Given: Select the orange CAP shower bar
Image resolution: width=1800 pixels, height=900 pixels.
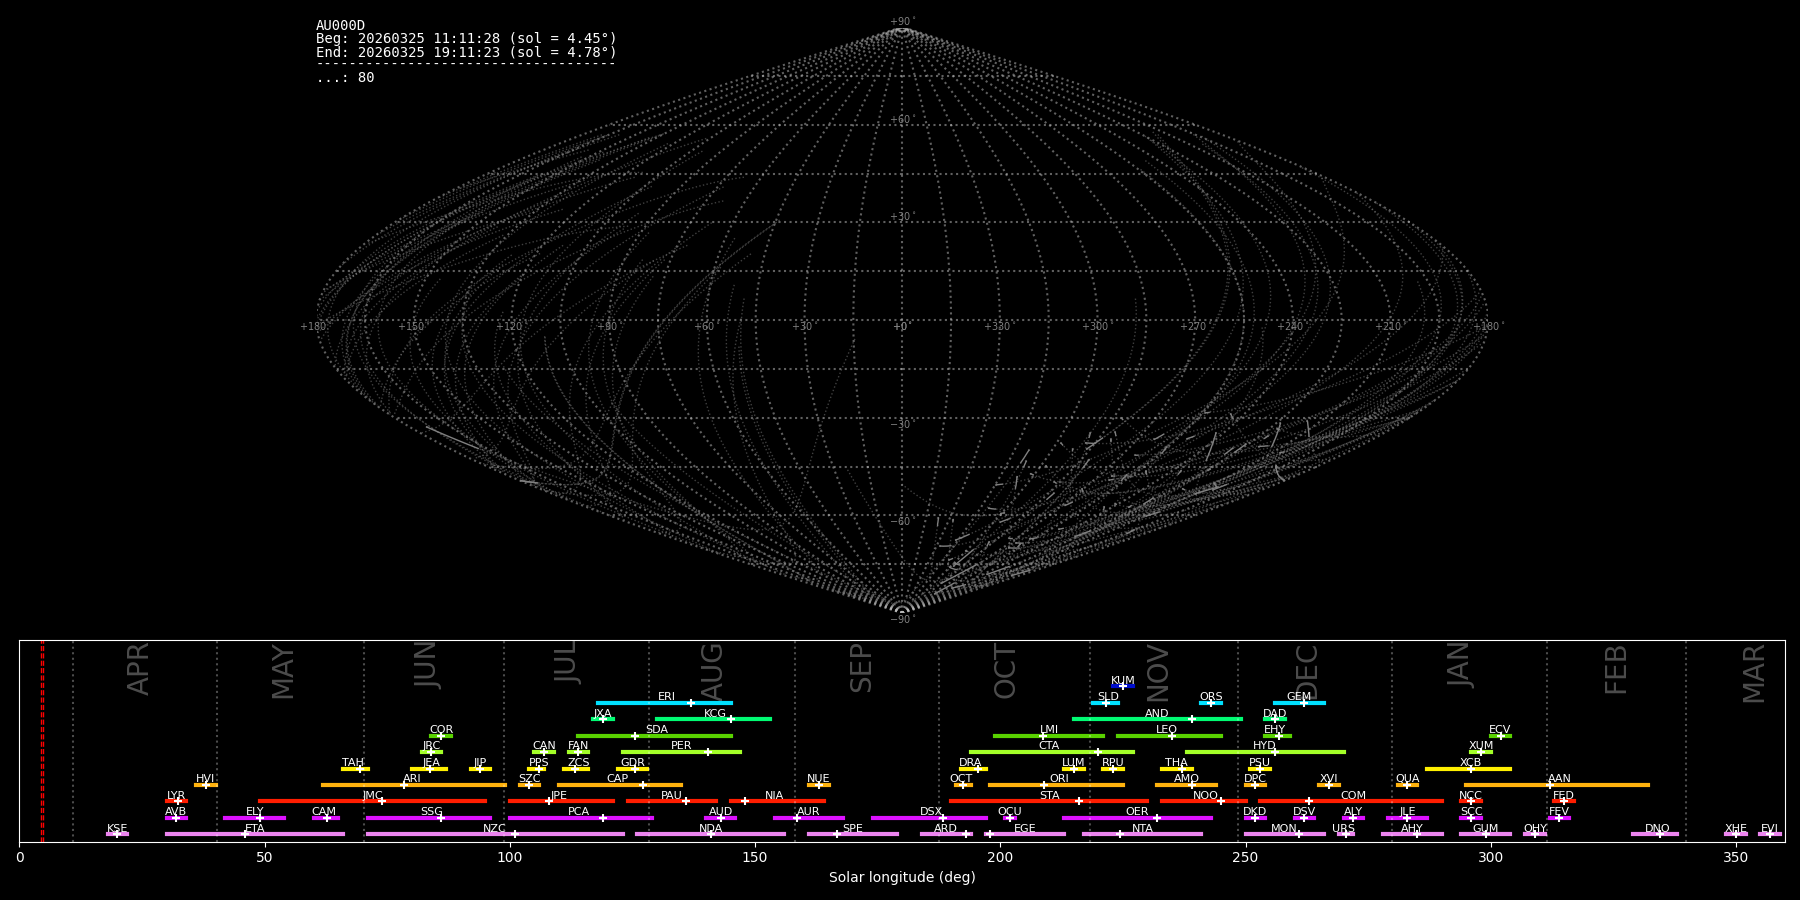Looking at the screenshot, I should coord(620,785).
